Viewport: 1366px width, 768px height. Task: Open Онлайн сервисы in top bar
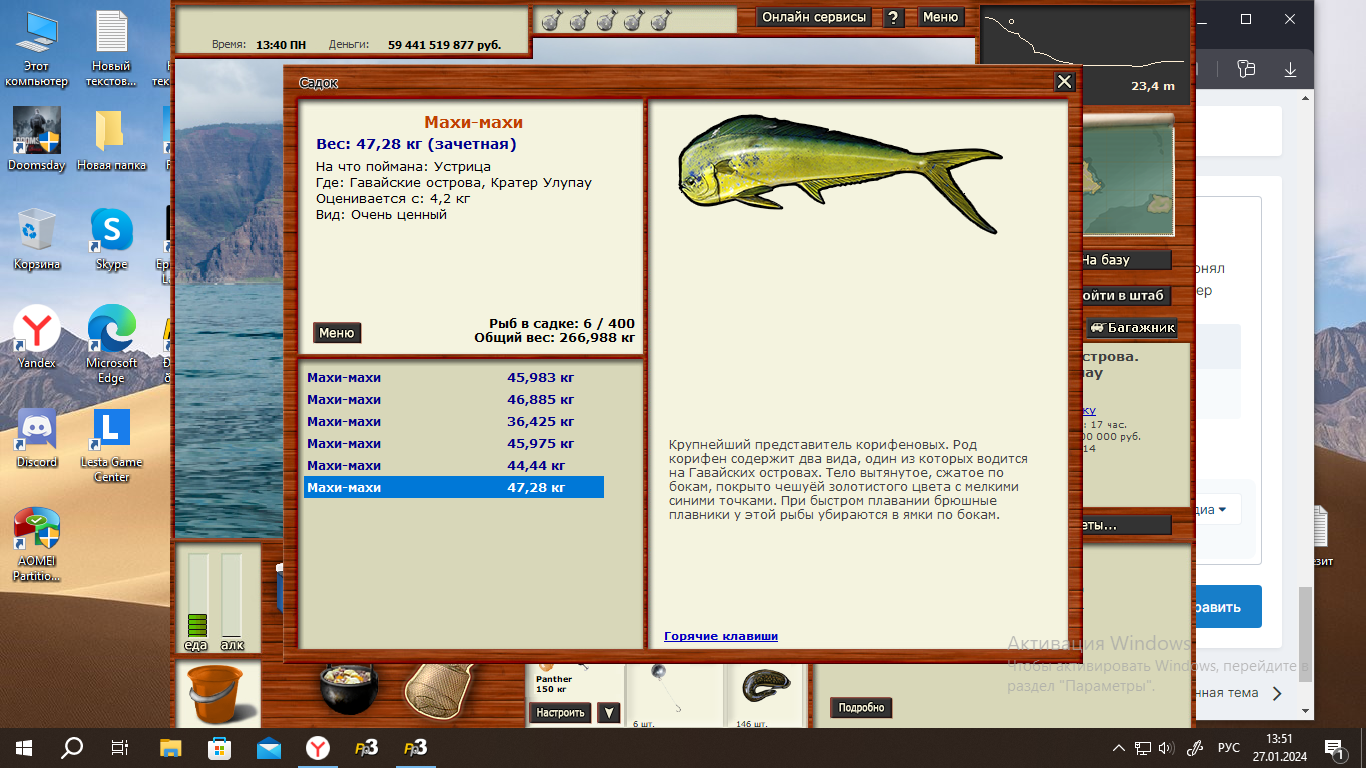point(814,17)
